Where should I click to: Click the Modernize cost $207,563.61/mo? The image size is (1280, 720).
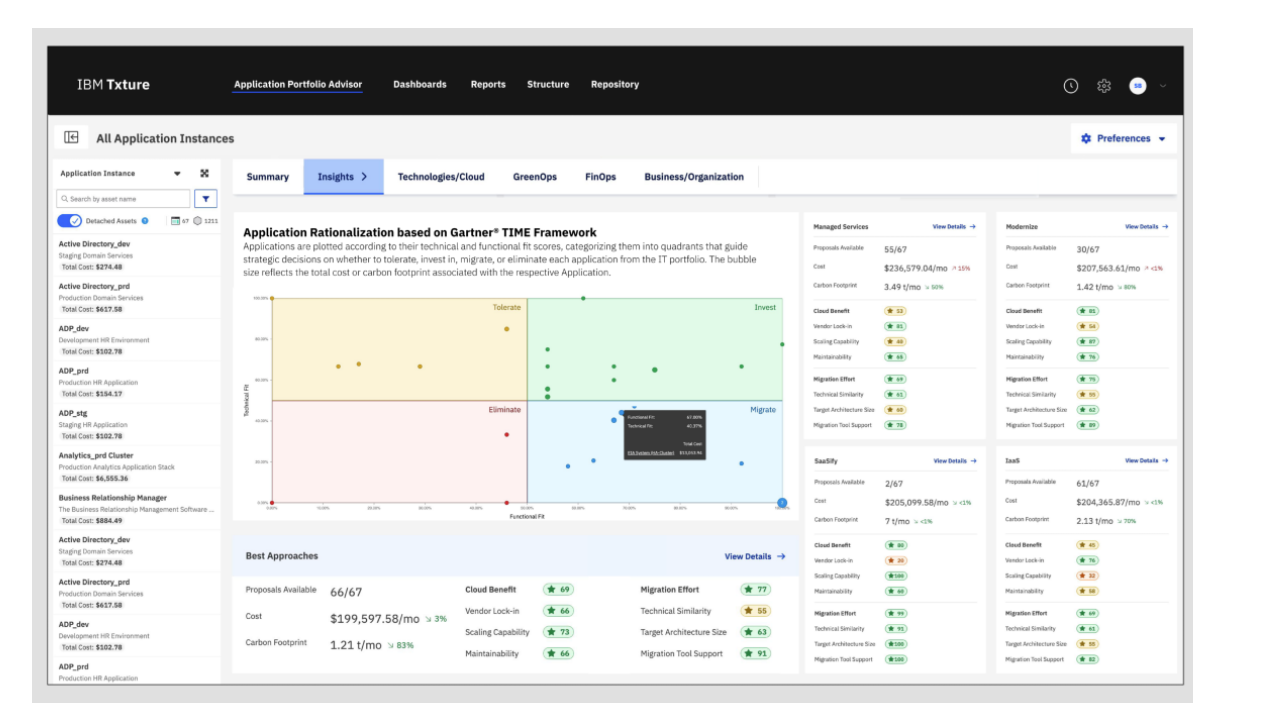[x=1108, y=268]
